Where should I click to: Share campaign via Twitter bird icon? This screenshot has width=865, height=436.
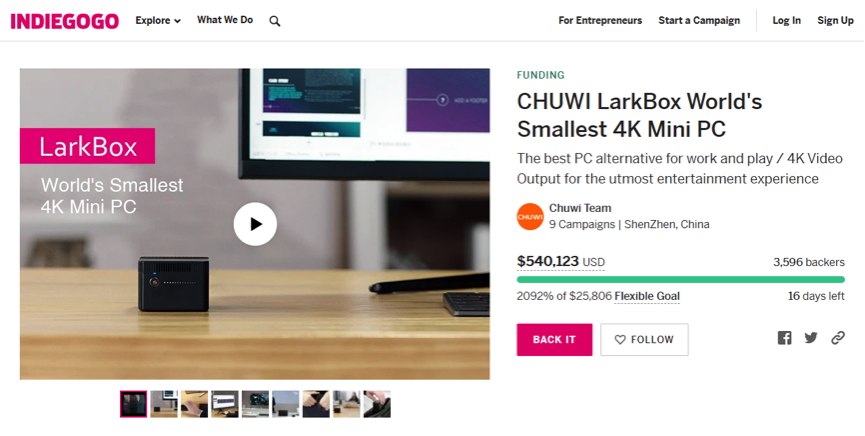coord(811,338)
